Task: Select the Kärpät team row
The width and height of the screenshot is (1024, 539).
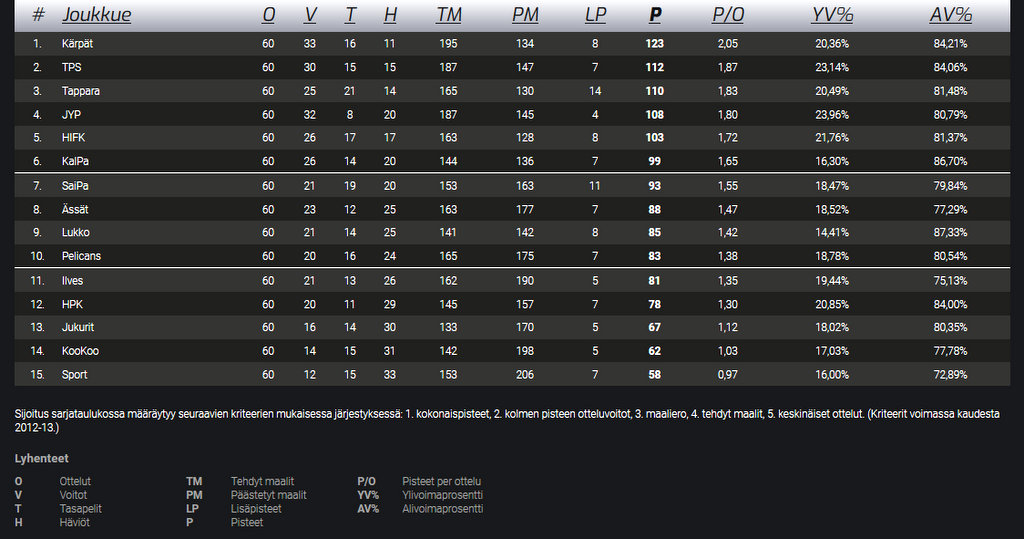Action: point(78,44)
